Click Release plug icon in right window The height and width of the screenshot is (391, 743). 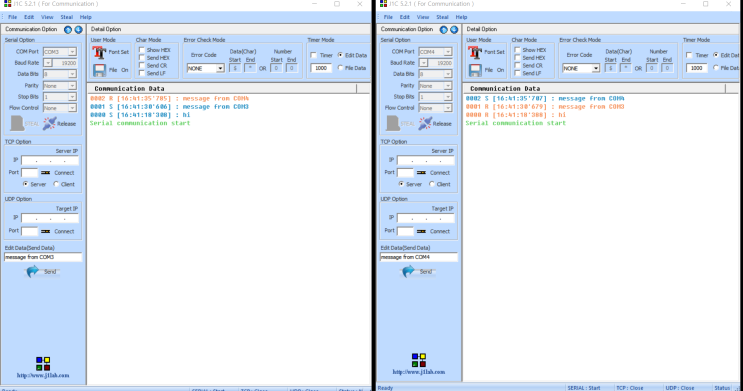click(426, 123)
